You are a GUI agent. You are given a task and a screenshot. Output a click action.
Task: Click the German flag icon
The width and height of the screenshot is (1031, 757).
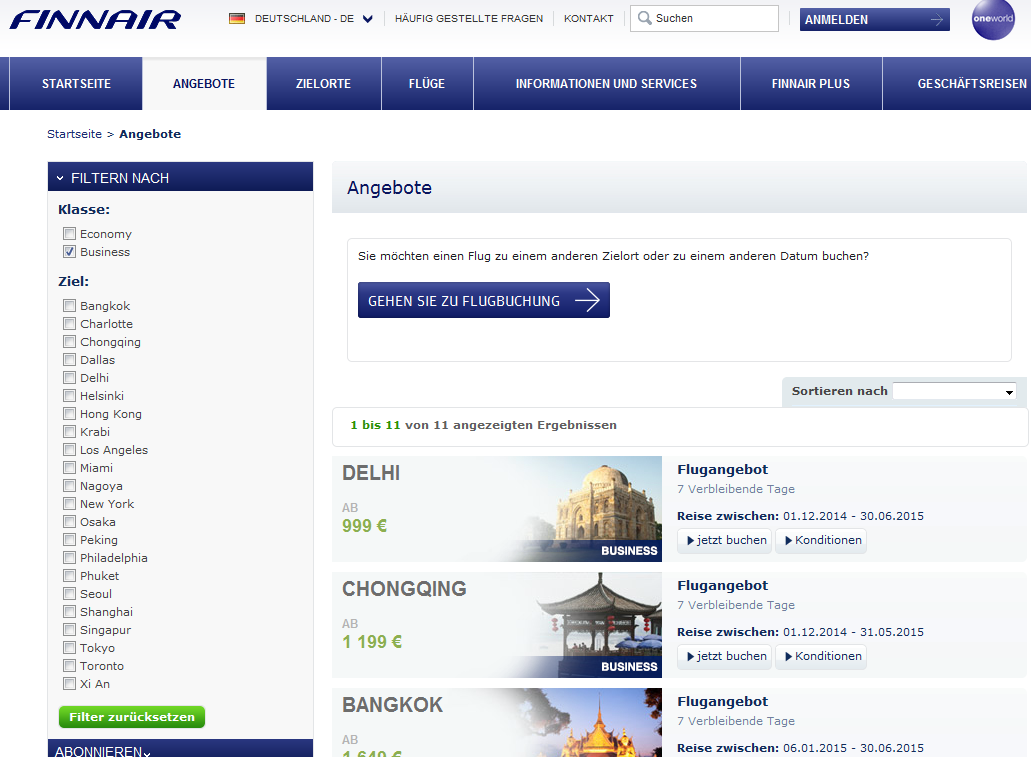(x=237, y=18)
